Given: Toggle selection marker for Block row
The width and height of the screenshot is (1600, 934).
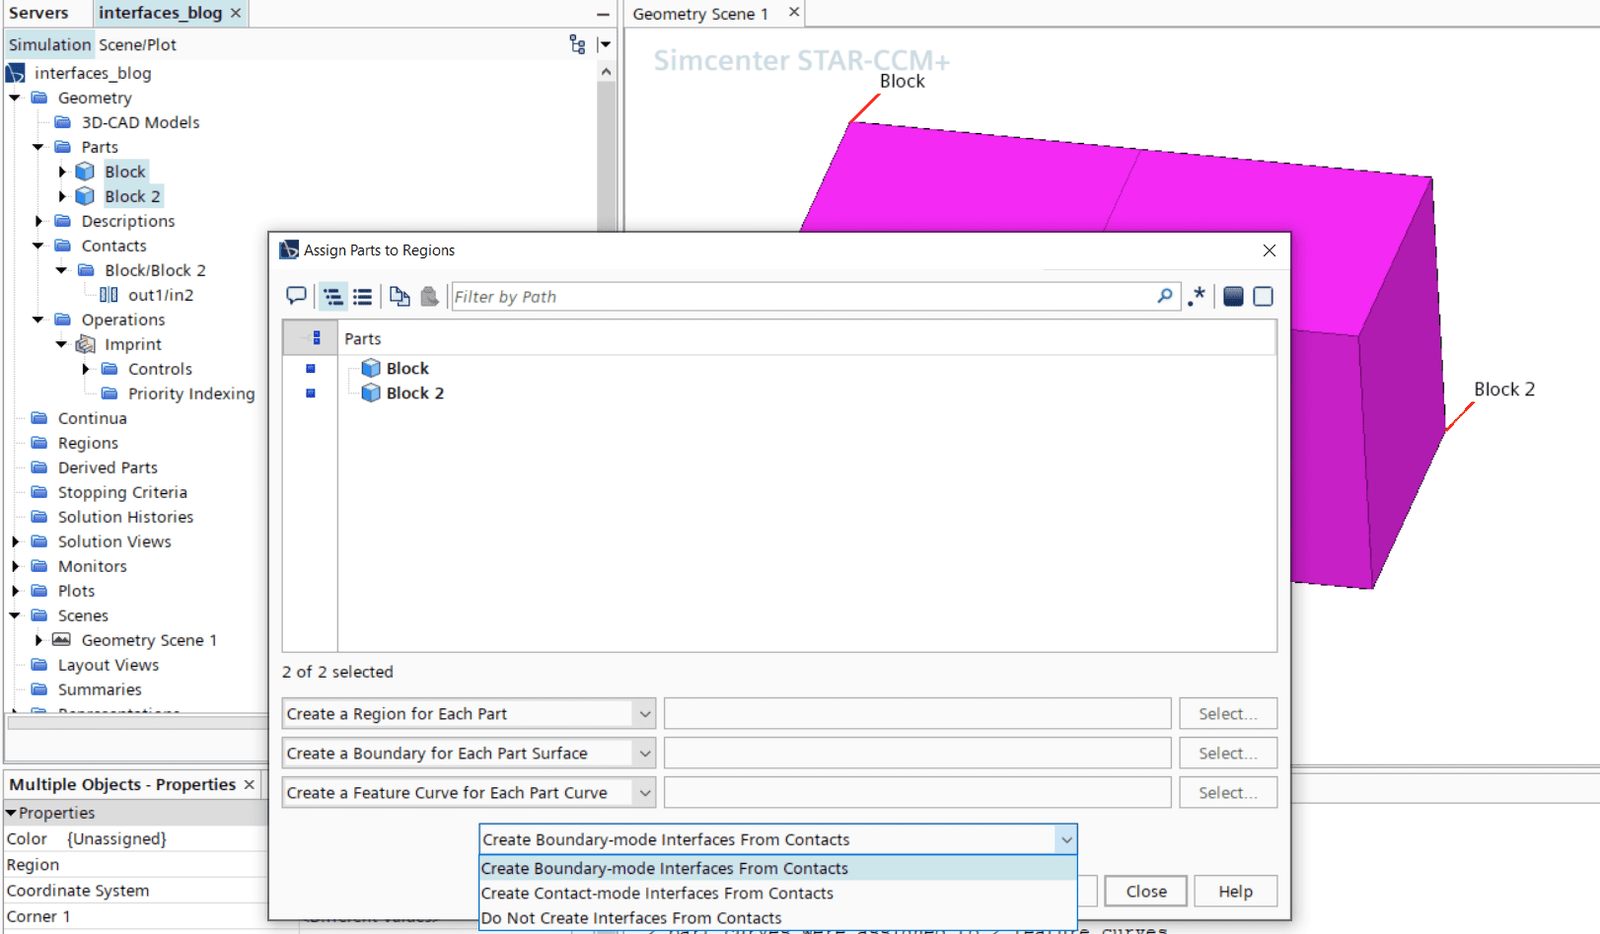Looking at the screenshot, I should coord(310,369).
